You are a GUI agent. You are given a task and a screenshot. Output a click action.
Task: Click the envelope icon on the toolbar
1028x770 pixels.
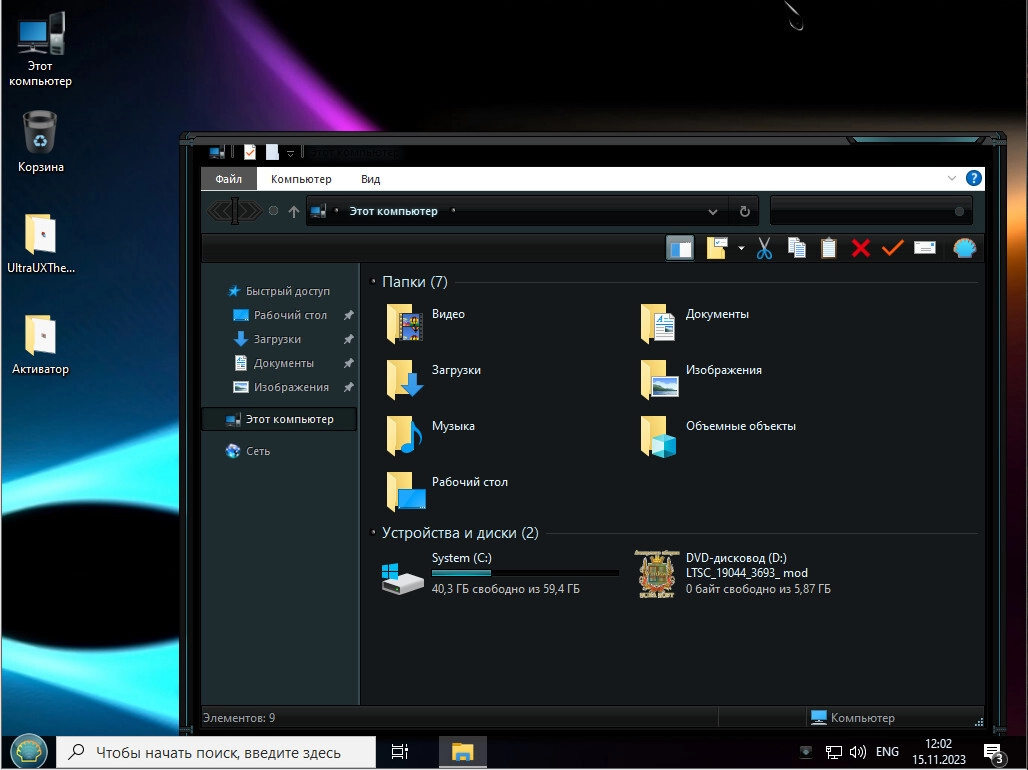(x=924, y=248)
